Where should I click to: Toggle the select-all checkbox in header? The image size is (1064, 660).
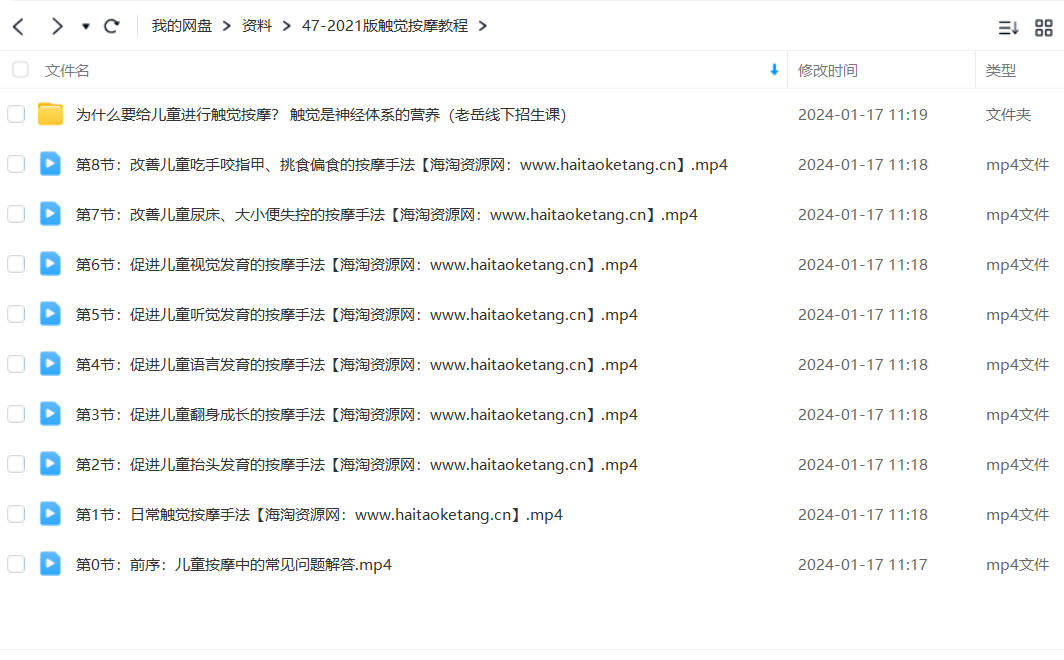pyautogui.click(x=20, y=69)
